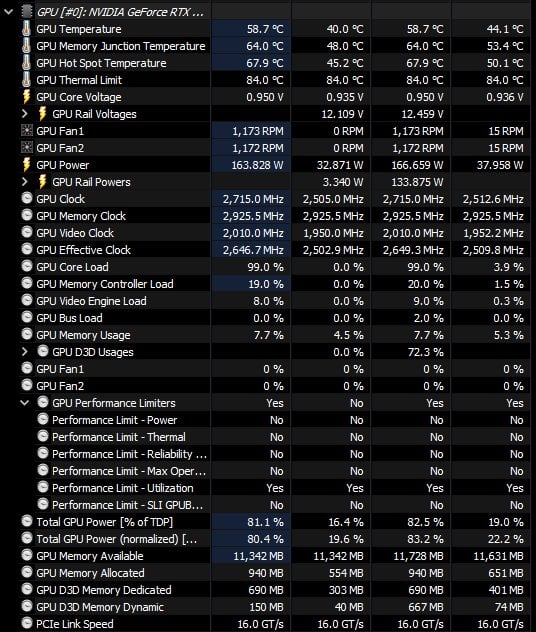Click the lightning bolt icon beside GPU Power
This screenshot has height=632, width=536.
(26, 165)
